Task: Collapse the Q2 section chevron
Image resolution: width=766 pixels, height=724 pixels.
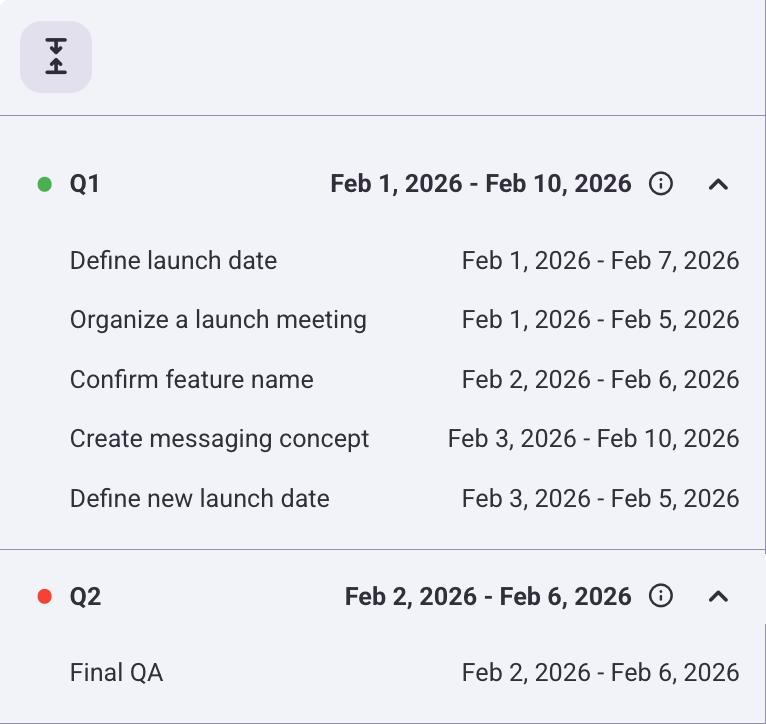Action: click(x=718, y=597)
